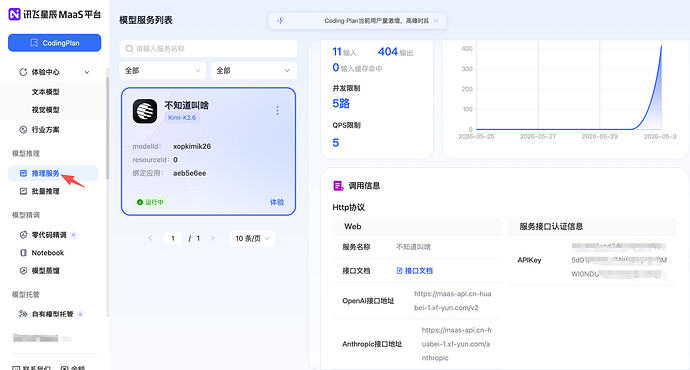Open the 10 条/页 page-size dropdown
Screen dimensions: 690x370
click(x=253, y=238)
